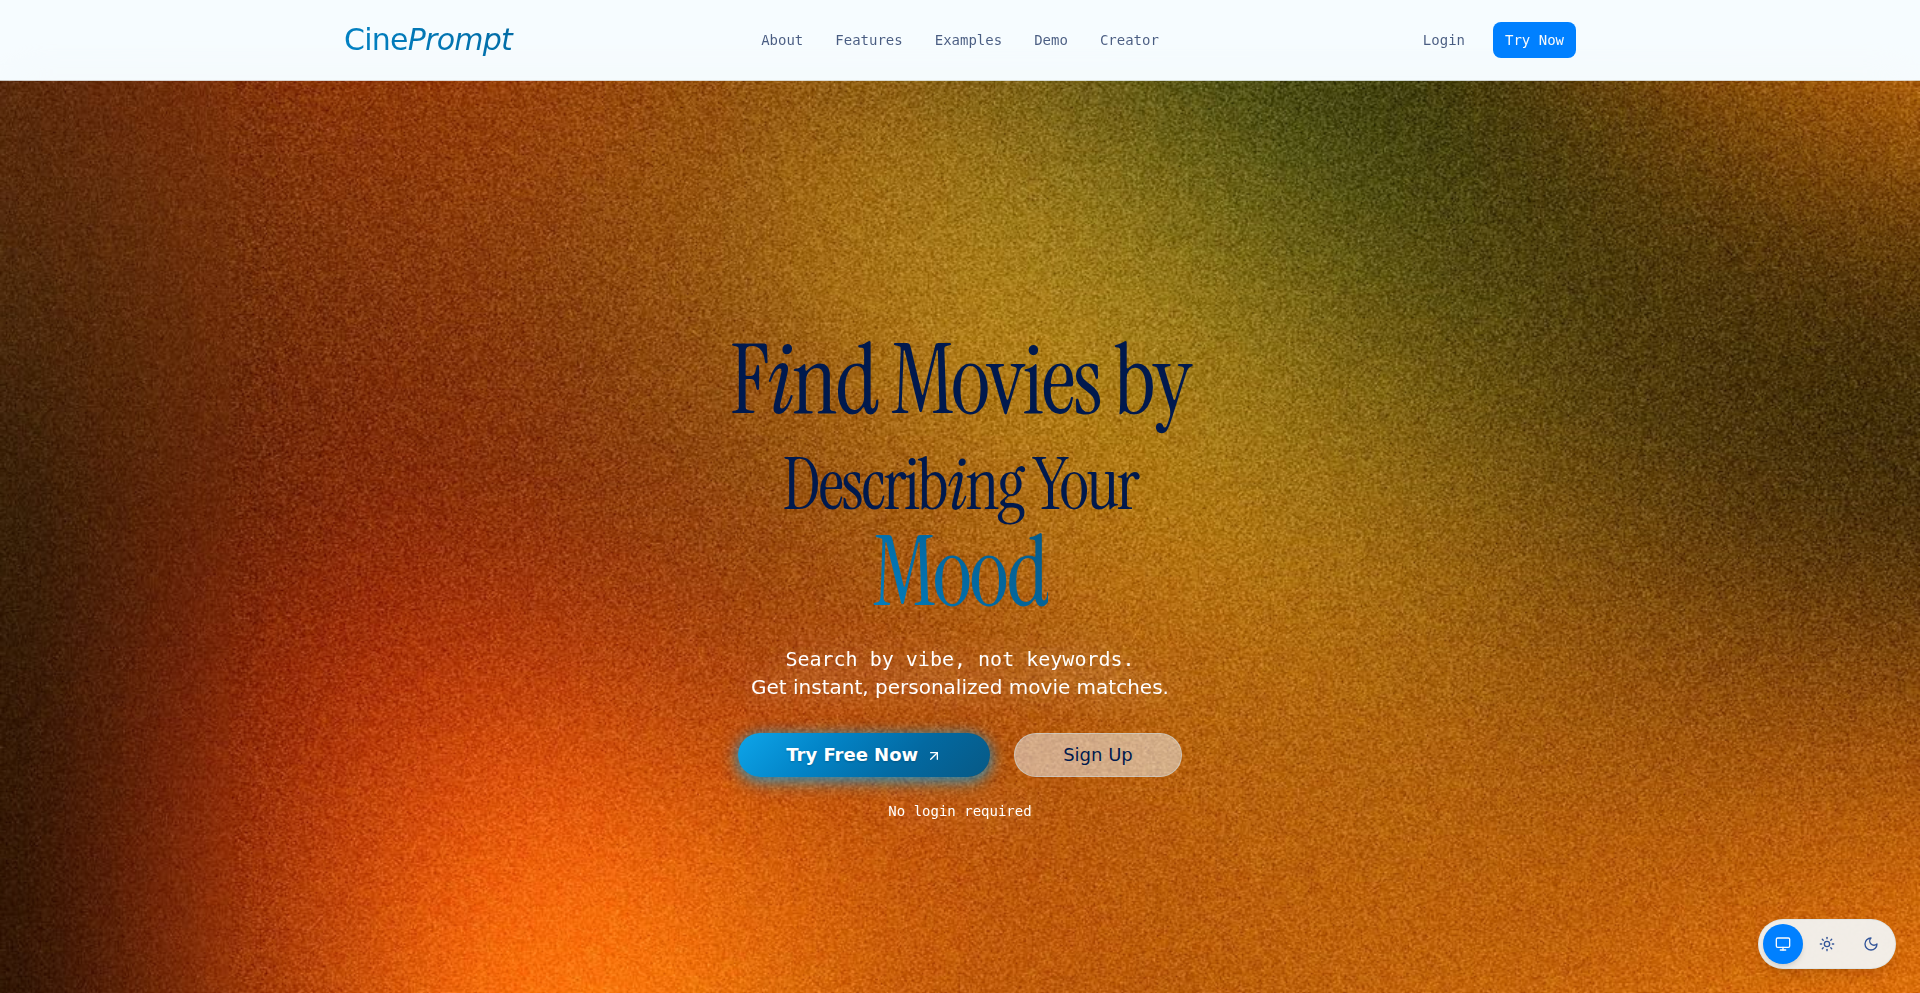This screenshot has height=993, width=1920.
Task: Open the Features nav link
Action: [869, 40]
